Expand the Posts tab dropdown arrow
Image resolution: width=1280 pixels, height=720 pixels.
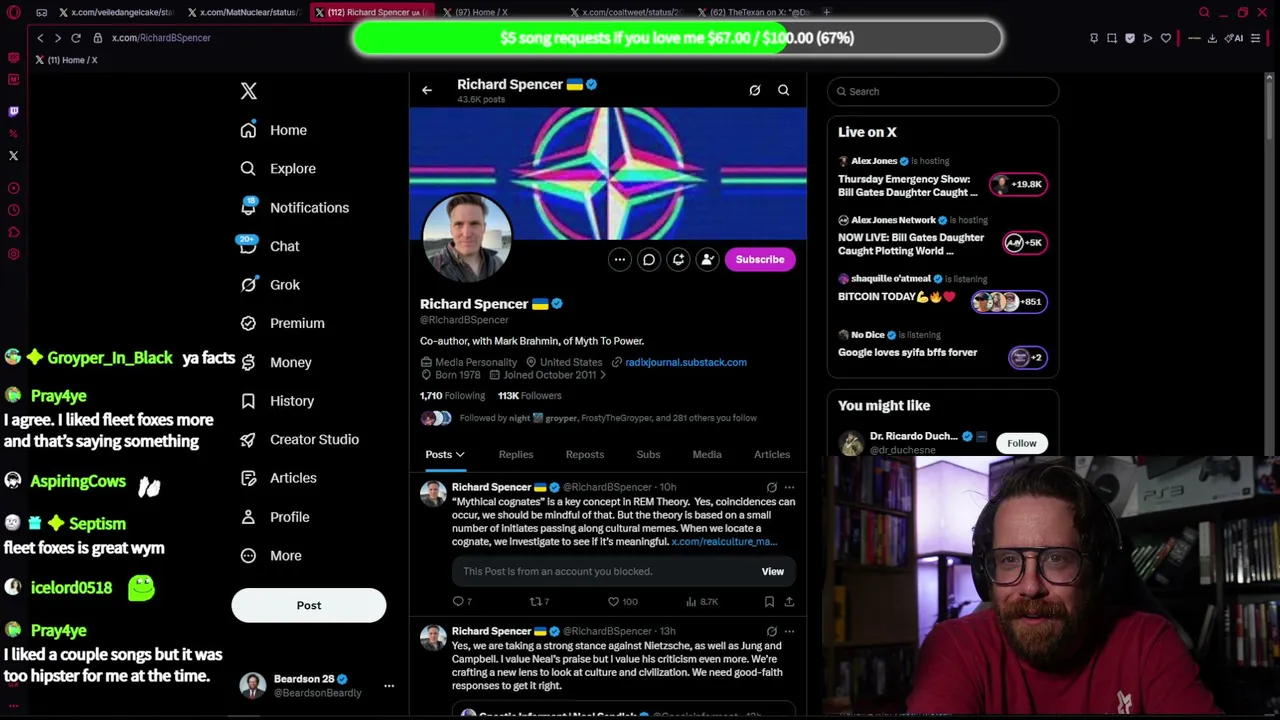pos(460,455)
